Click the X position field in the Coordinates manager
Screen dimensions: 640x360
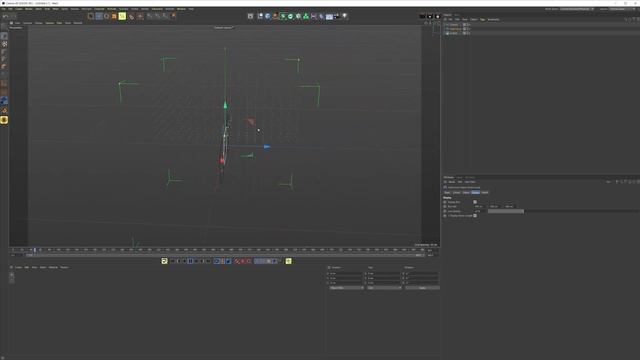click(346, 273)
